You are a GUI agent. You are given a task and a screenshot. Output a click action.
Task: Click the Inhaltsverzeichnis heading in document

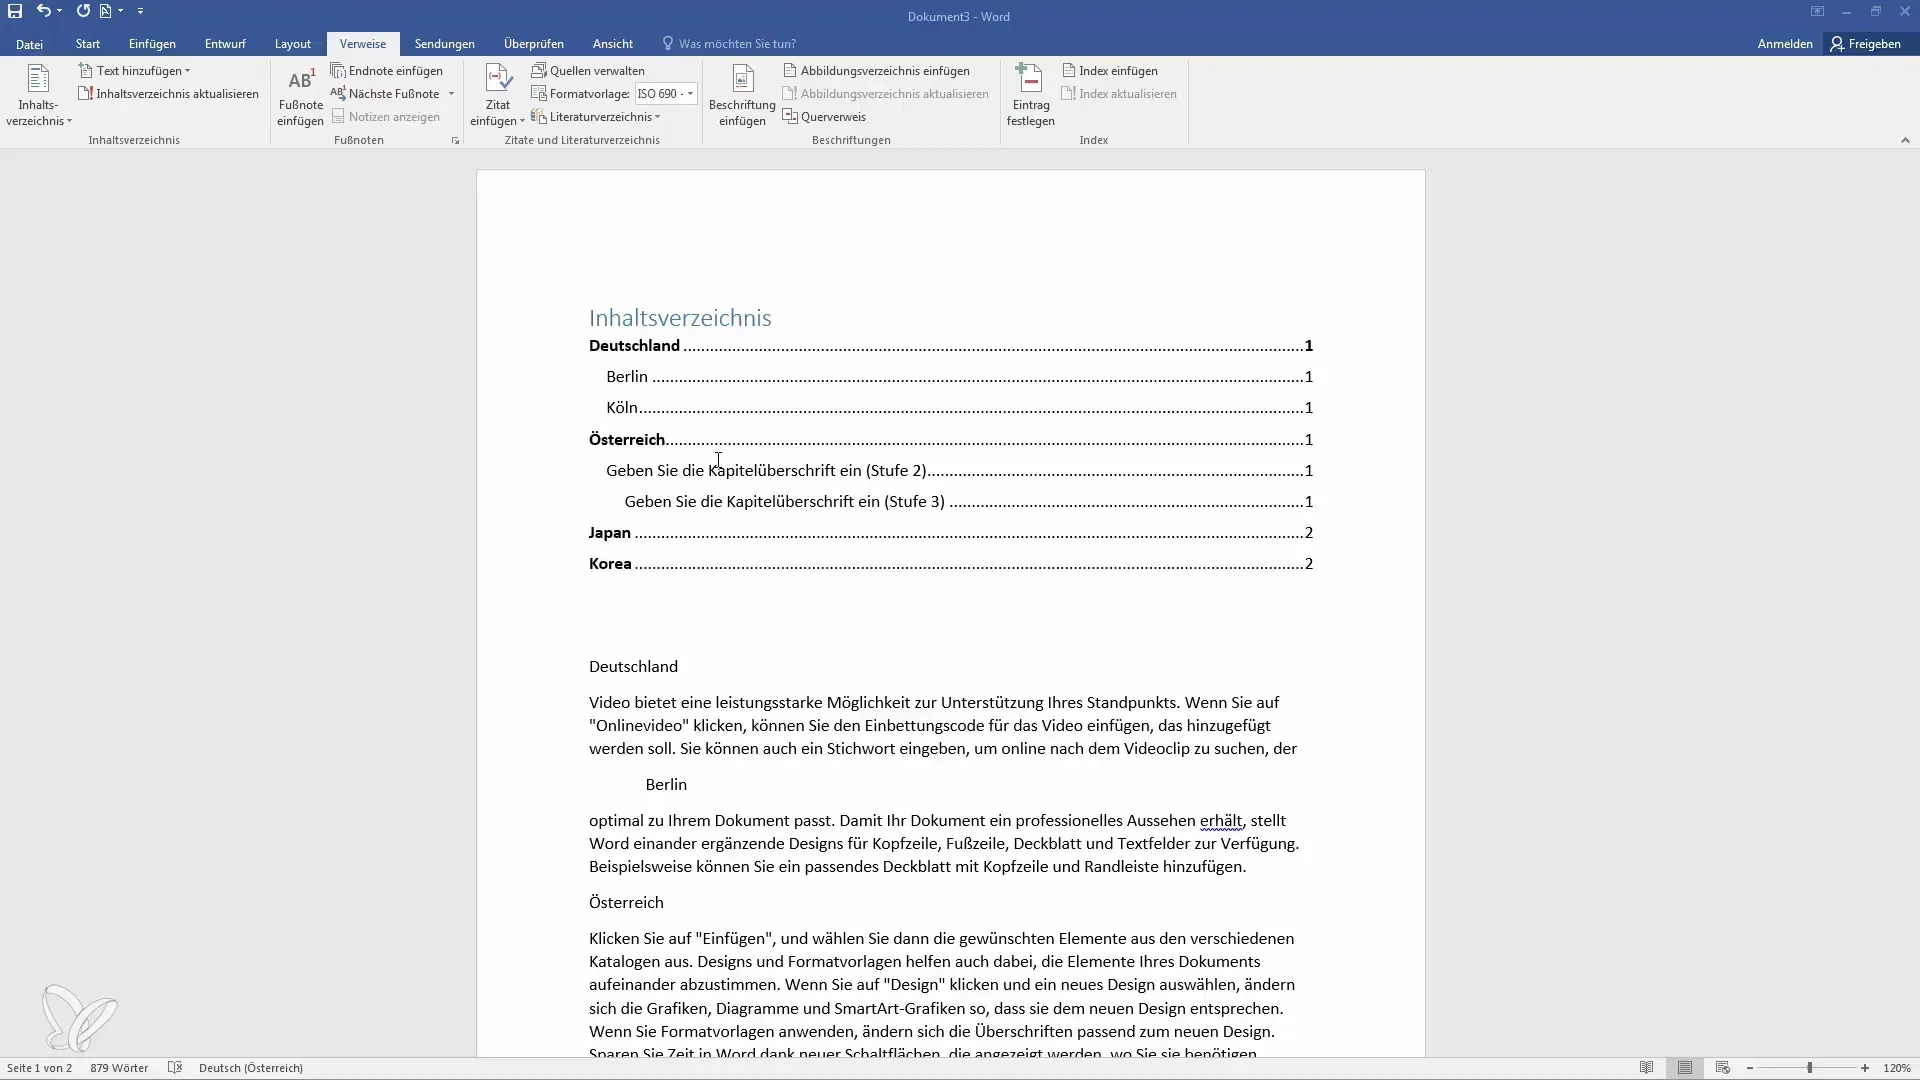click(680, 318)
